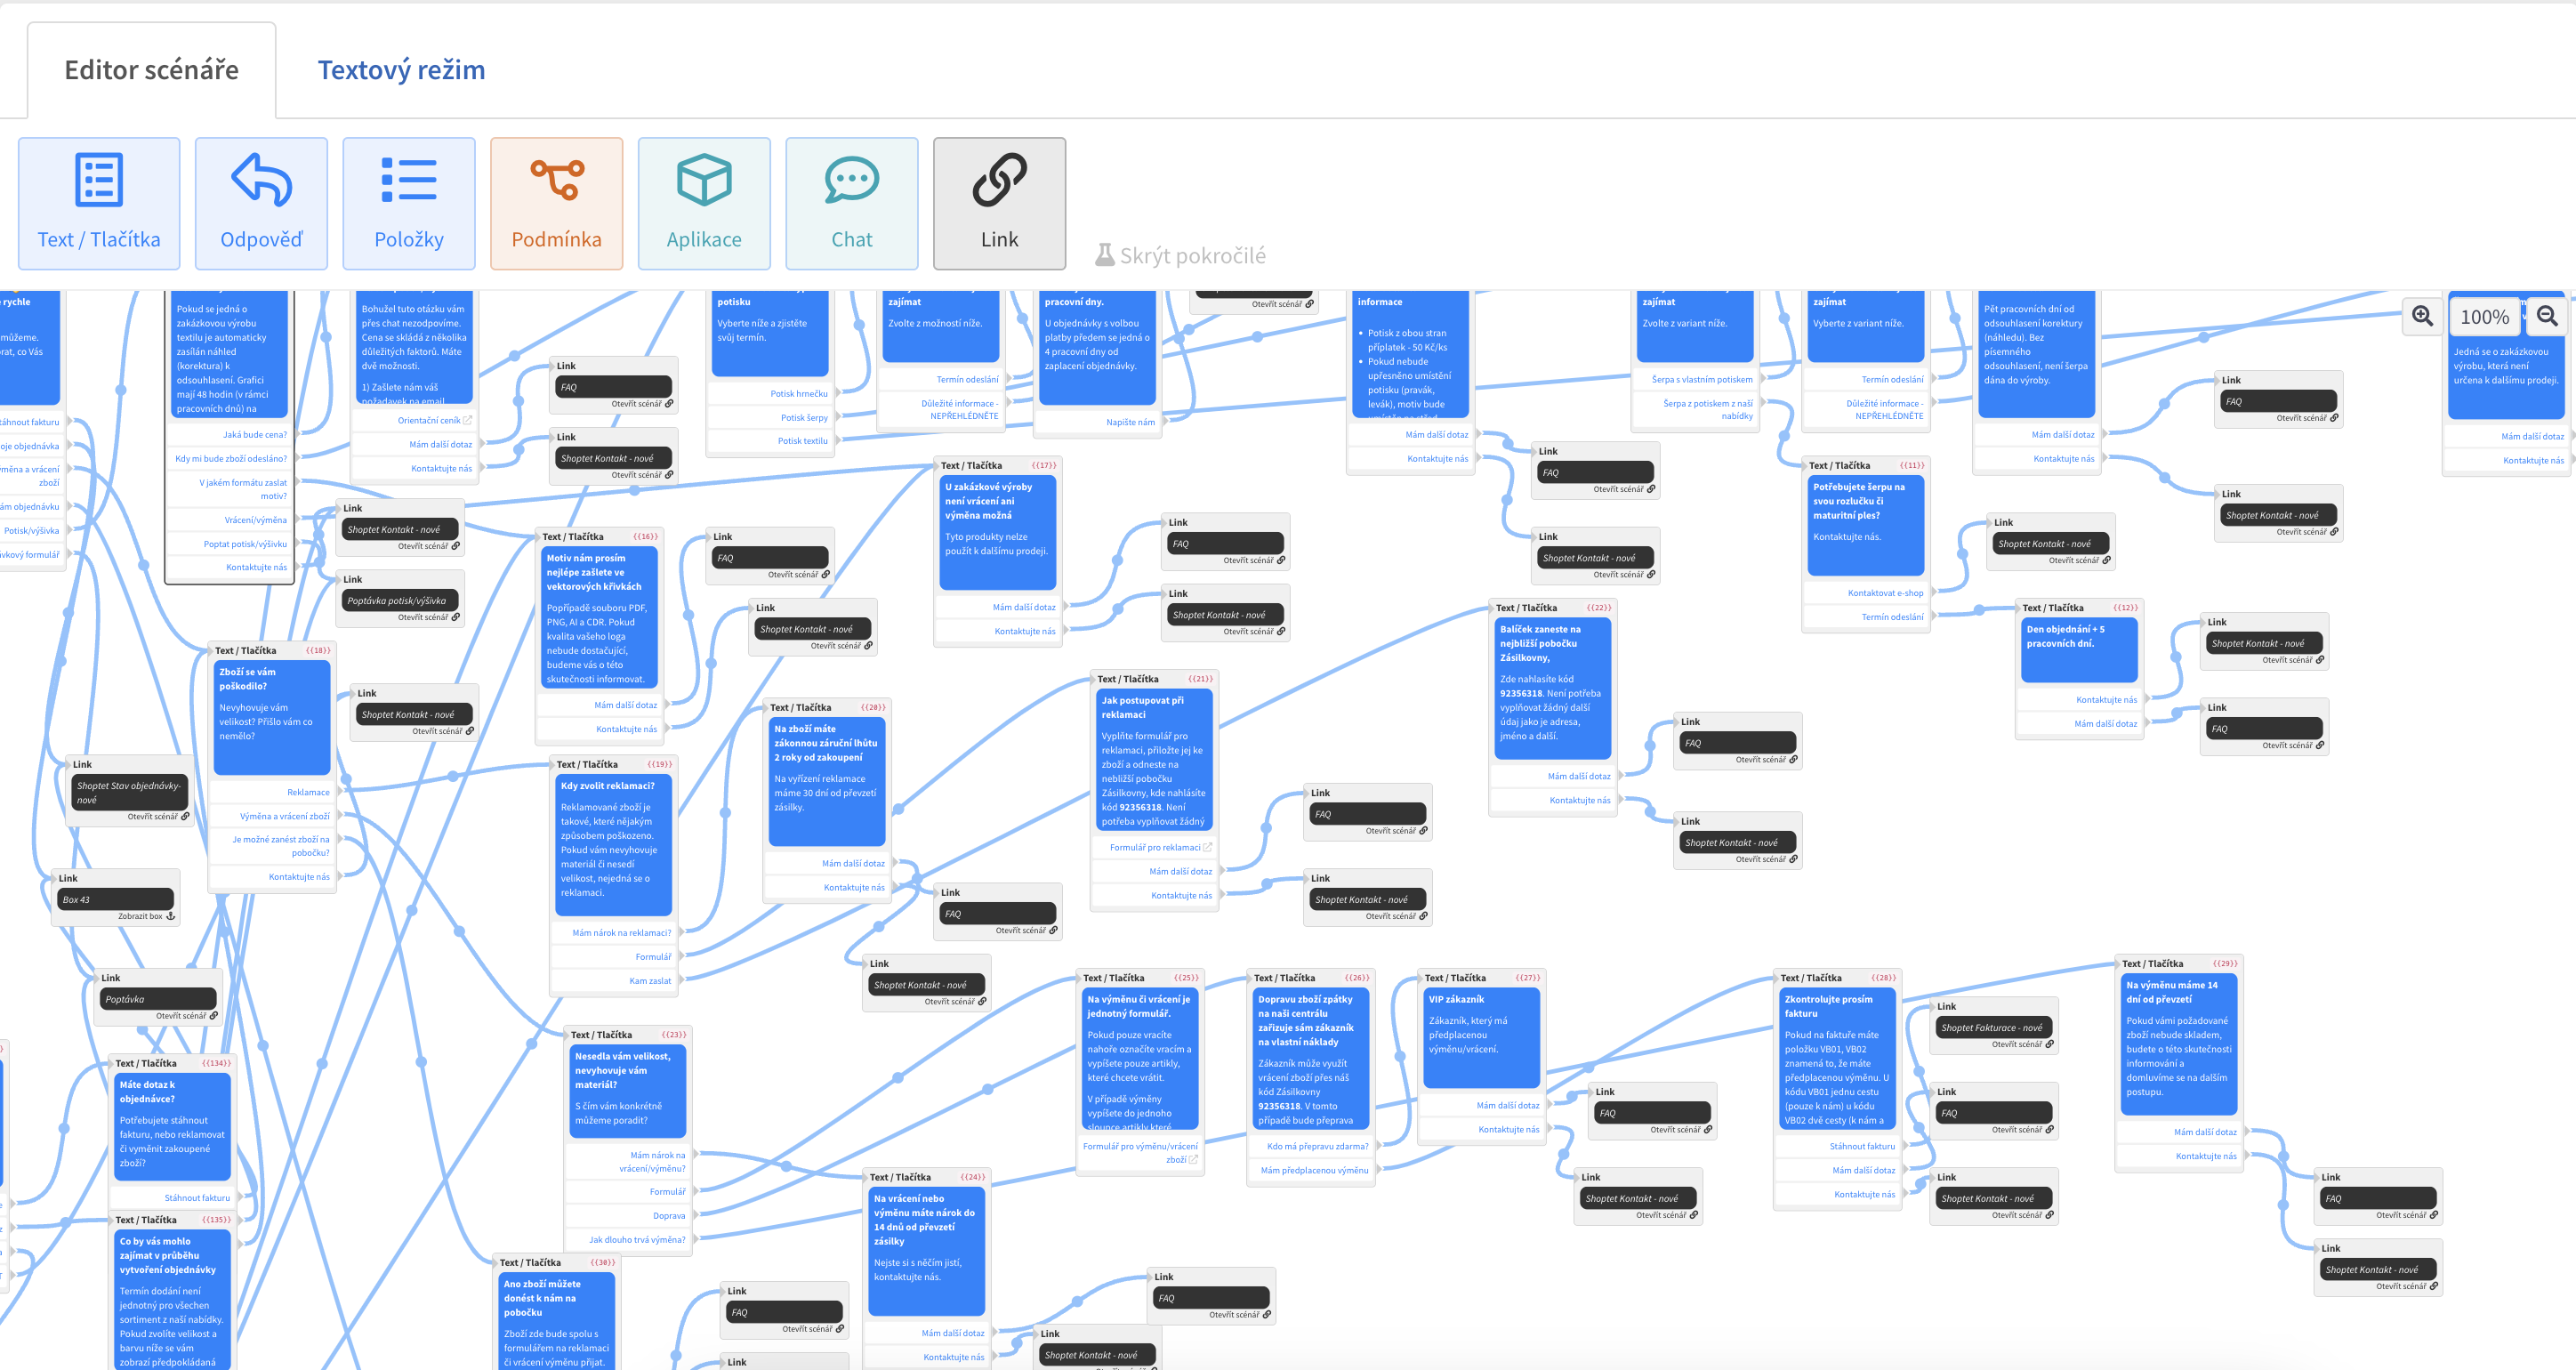
Task: Add an Odpověď reply block
Action: [261, 204]
